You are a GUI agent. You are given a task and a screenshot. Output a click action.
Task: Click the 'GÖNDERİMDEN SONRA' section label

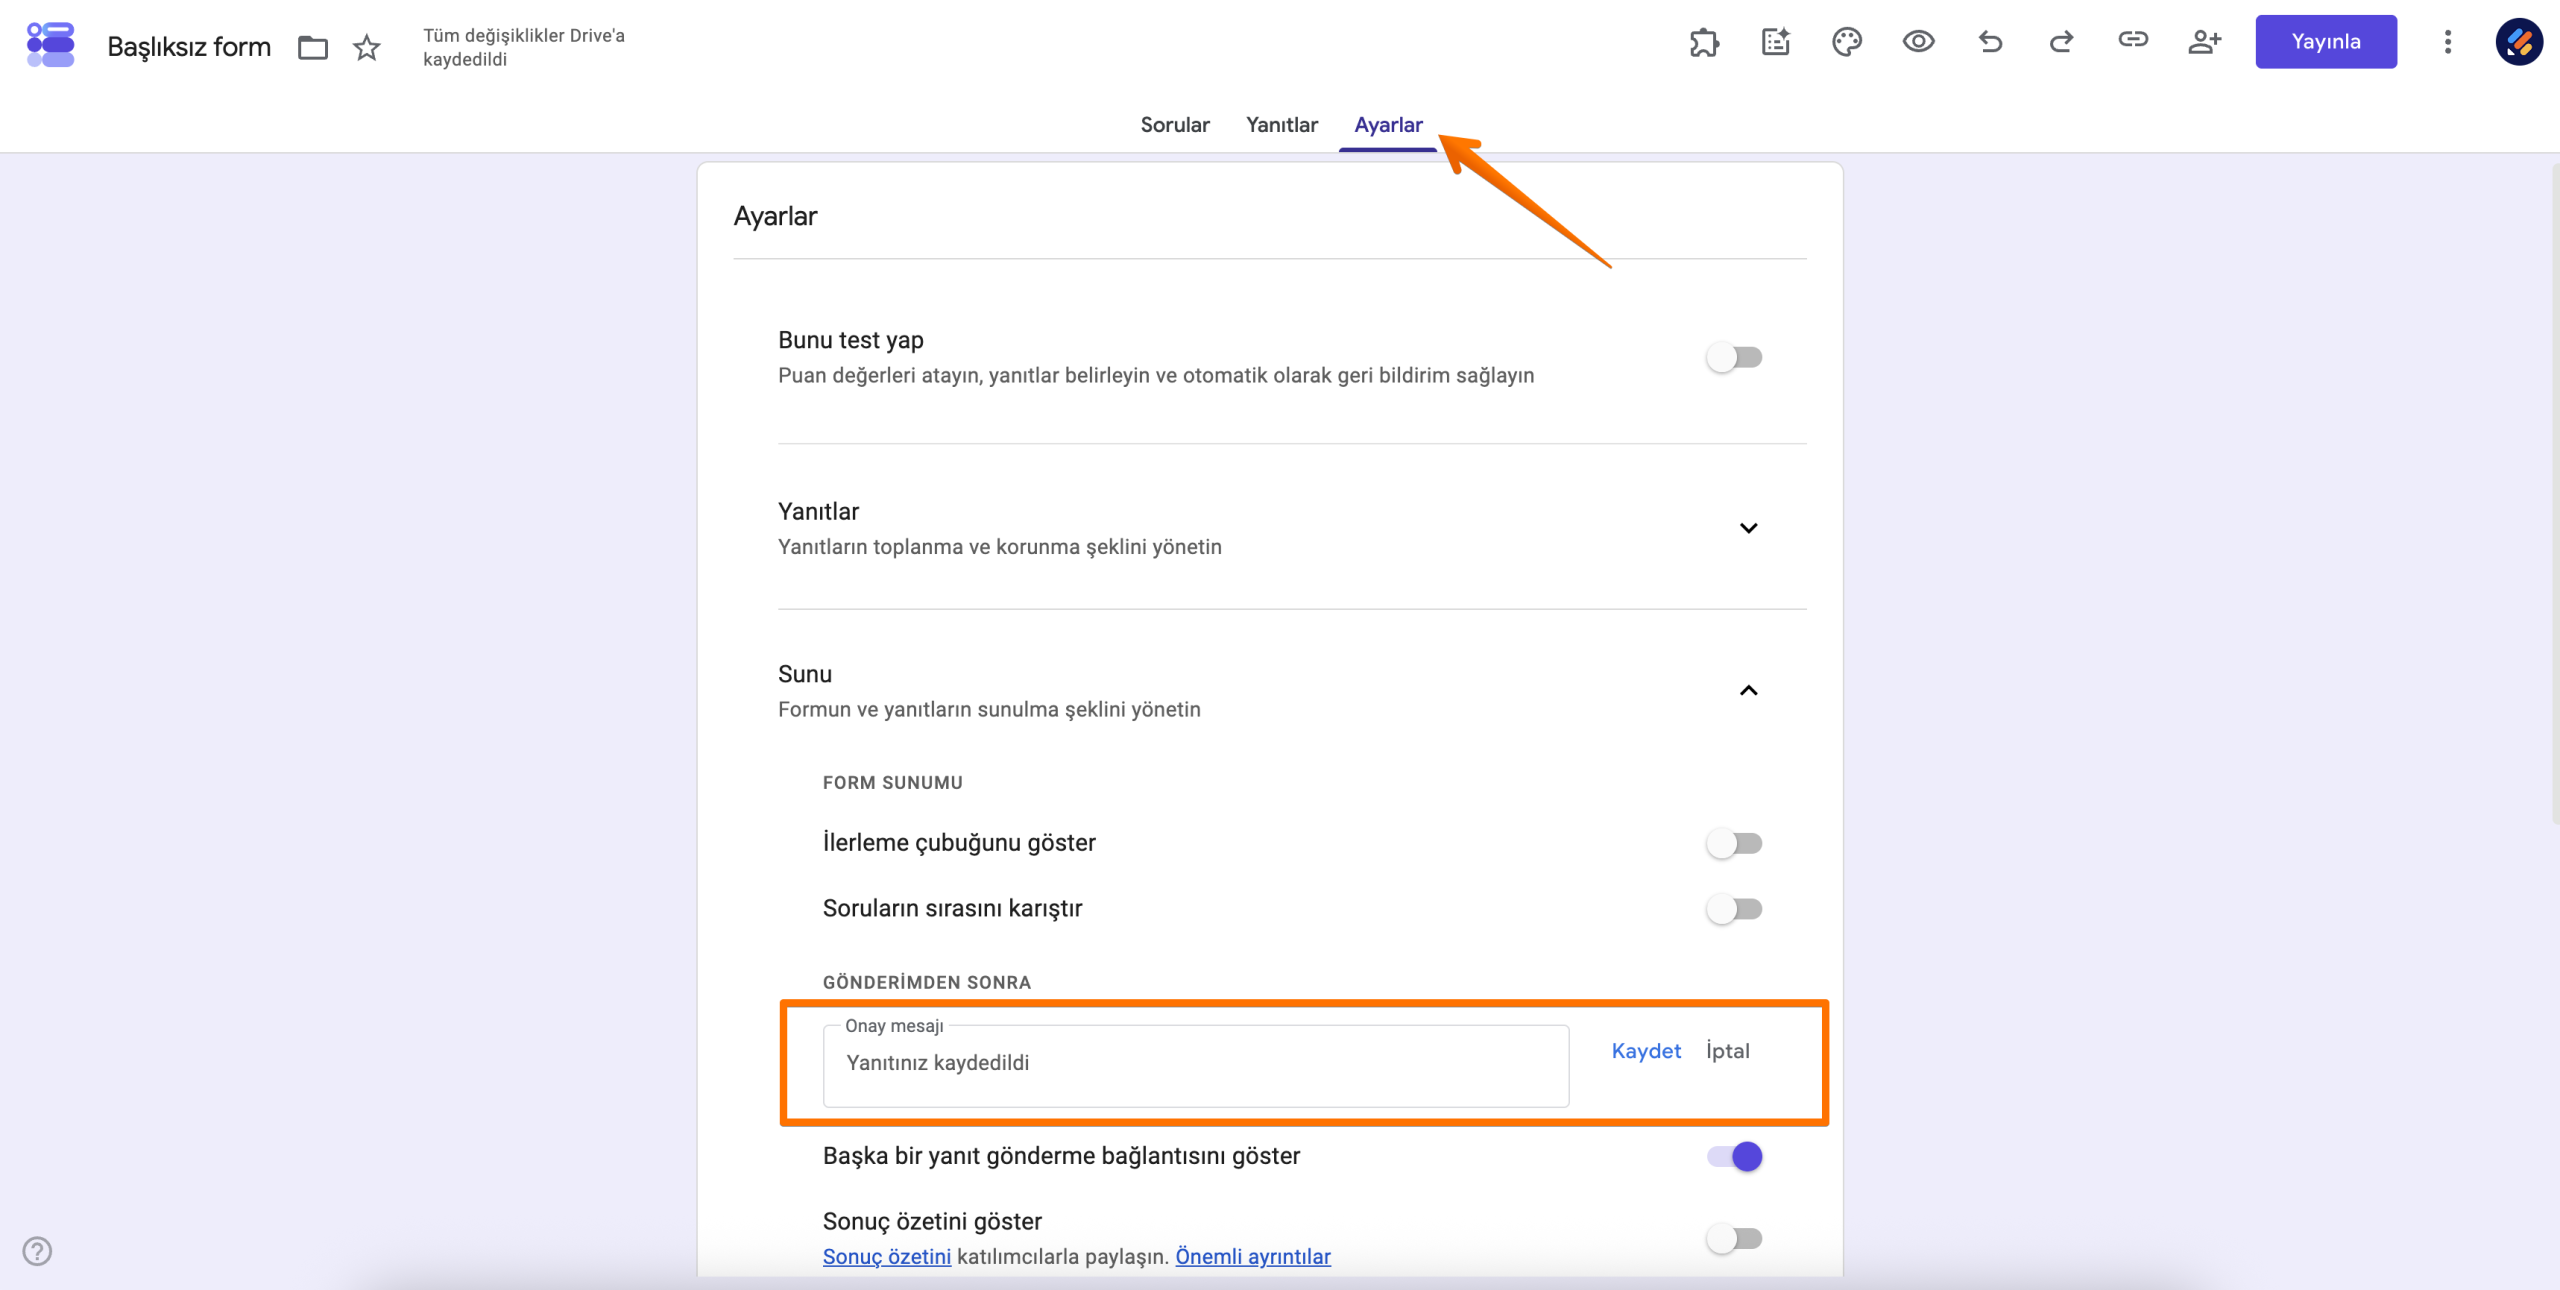927,983
